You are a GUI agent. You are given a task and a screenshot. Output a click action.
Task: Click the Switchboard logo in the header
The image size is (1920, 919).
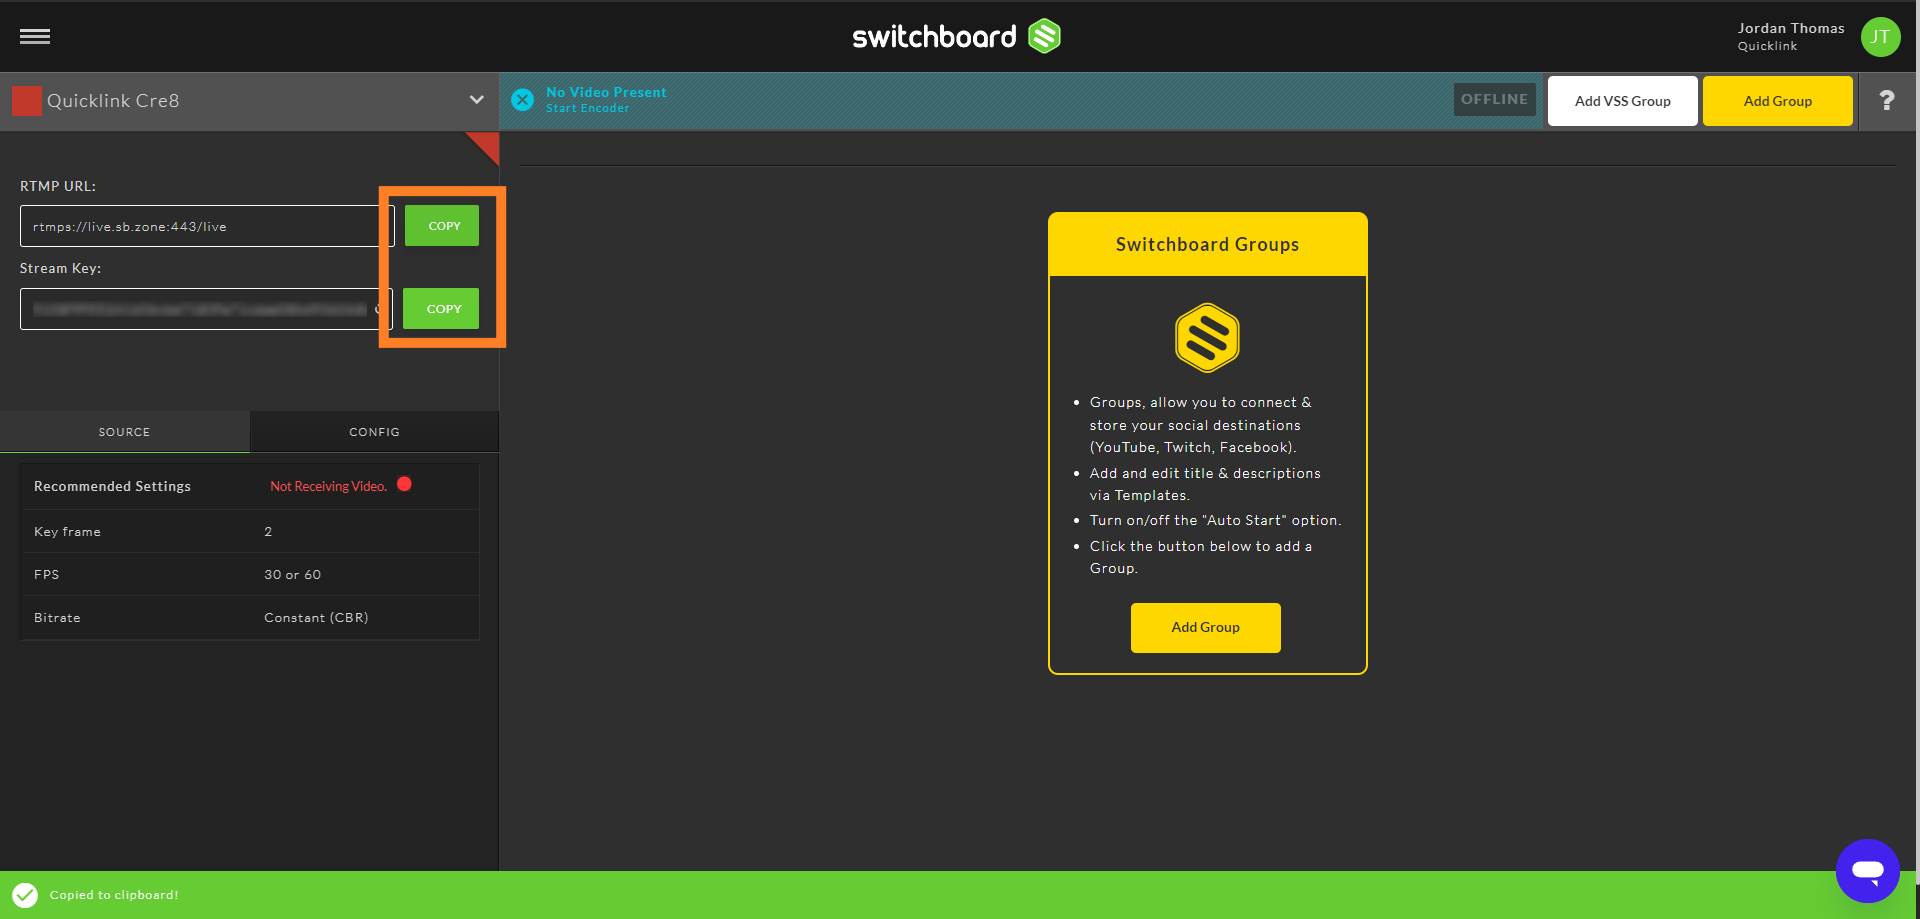[956, 37]
